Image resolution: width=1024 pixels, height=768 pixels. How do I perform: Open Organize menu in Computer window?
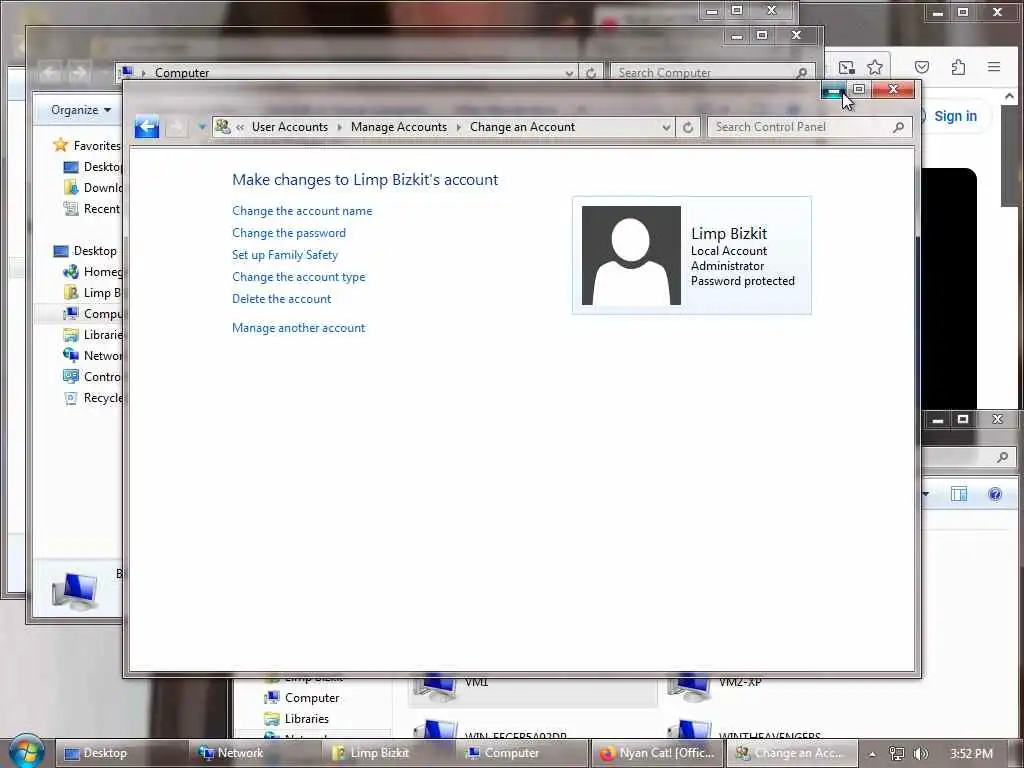tap(81, 110)
